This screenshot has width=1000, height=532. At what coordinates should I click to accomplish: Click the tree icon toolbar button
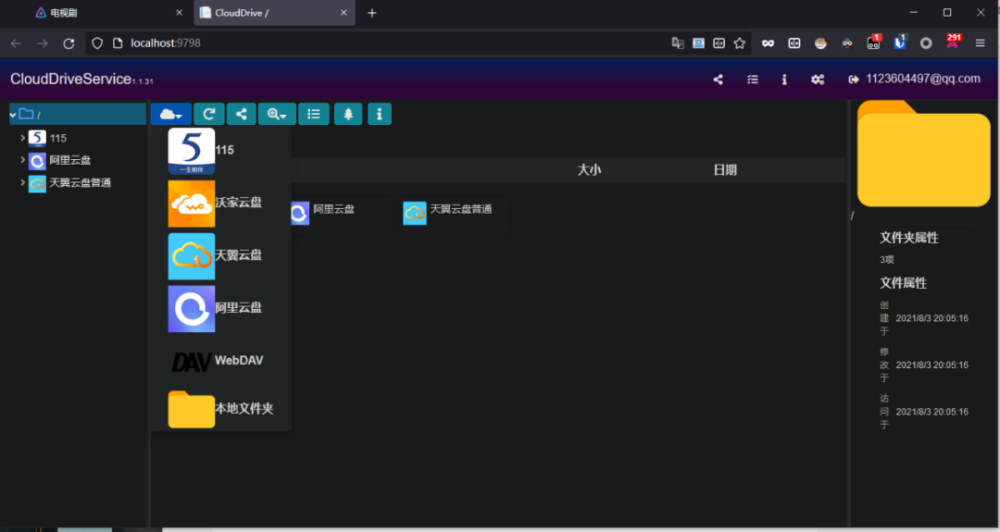tap(348, 114)
